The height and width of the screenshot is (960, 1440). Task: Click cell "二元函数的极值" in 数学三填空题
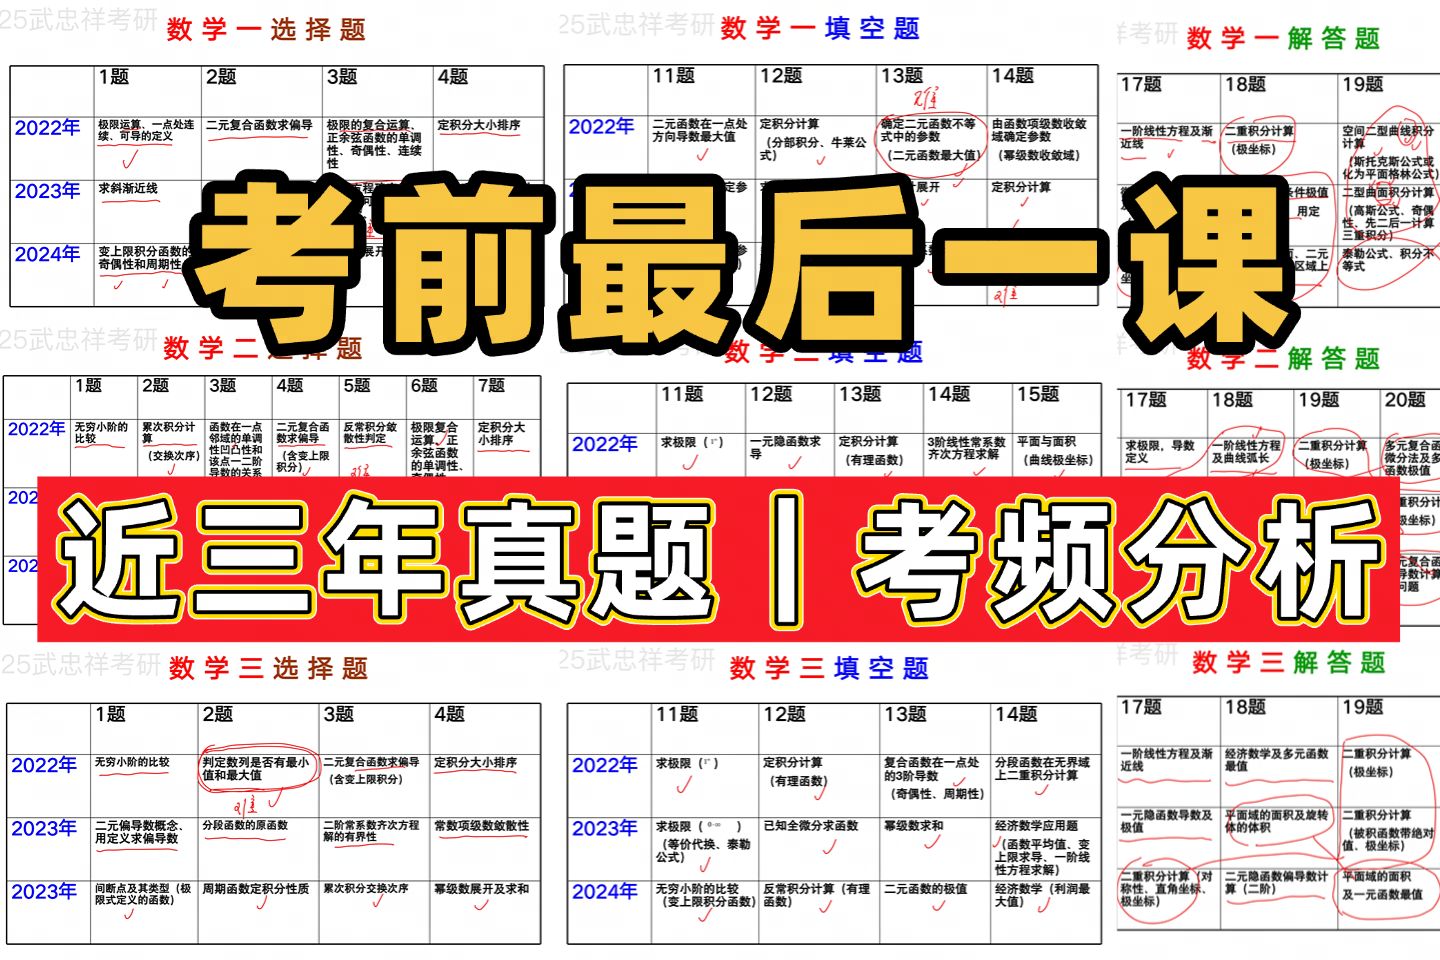tap(926, 888)
